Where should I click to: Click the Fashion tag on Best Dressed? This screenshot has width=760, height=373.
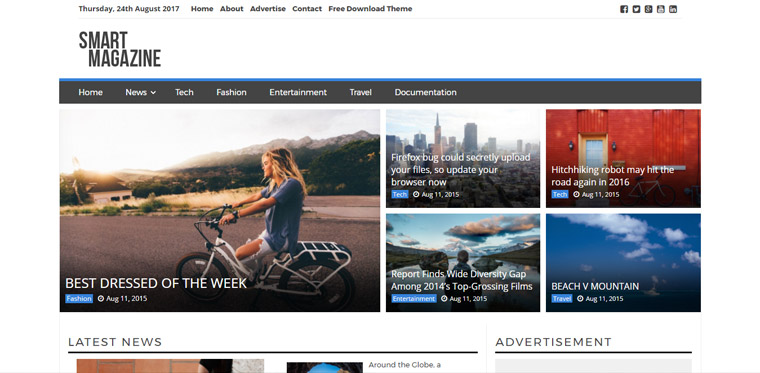pyautogui.click(x=79, y=298)
